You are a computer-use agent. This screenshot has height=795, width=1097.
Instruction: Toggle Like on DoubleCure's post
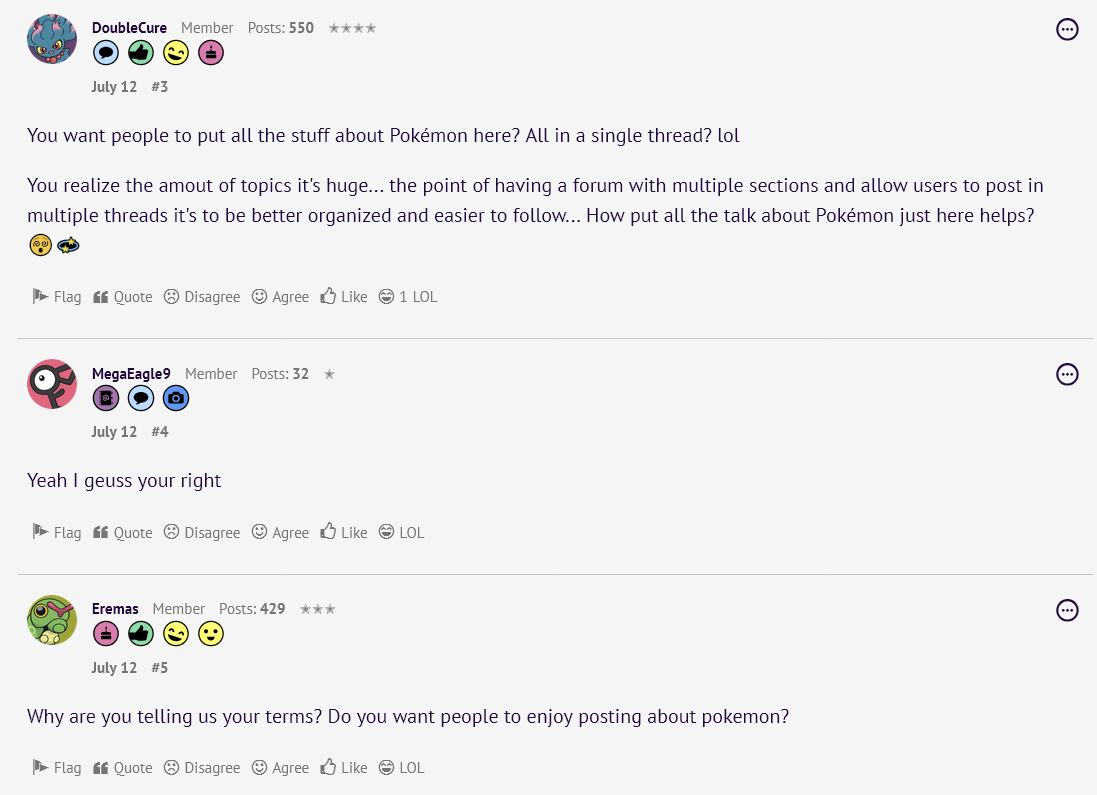344,297
